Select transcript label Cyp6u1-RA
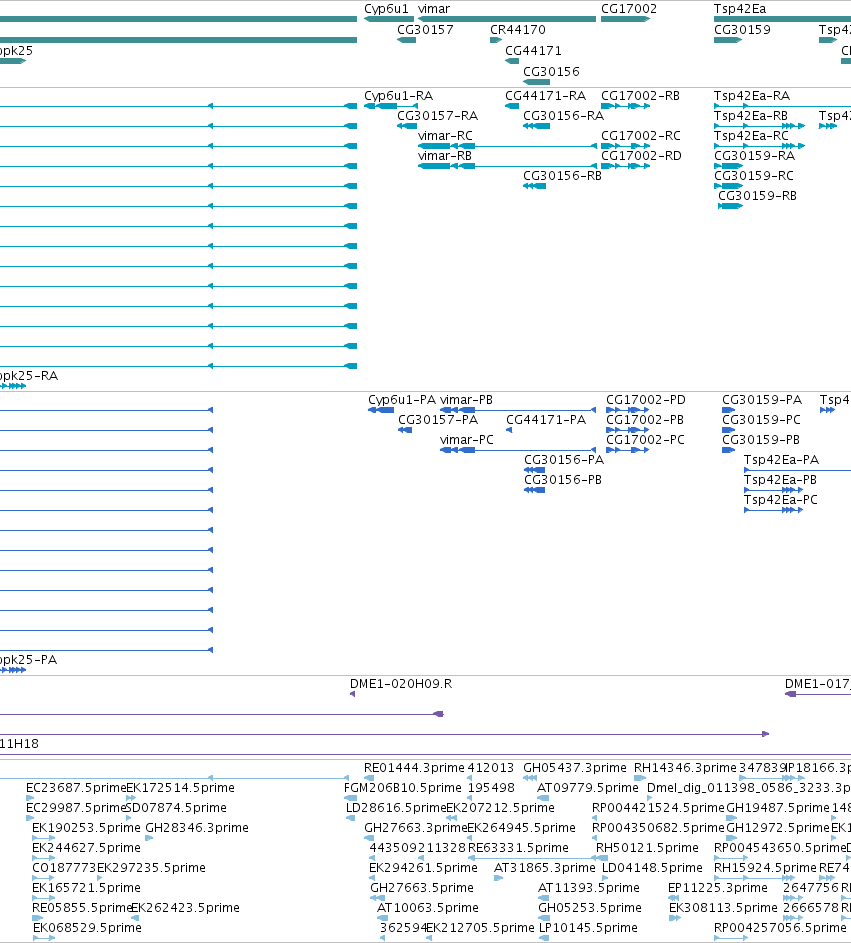851x943 pixels. tap(398, 96)
